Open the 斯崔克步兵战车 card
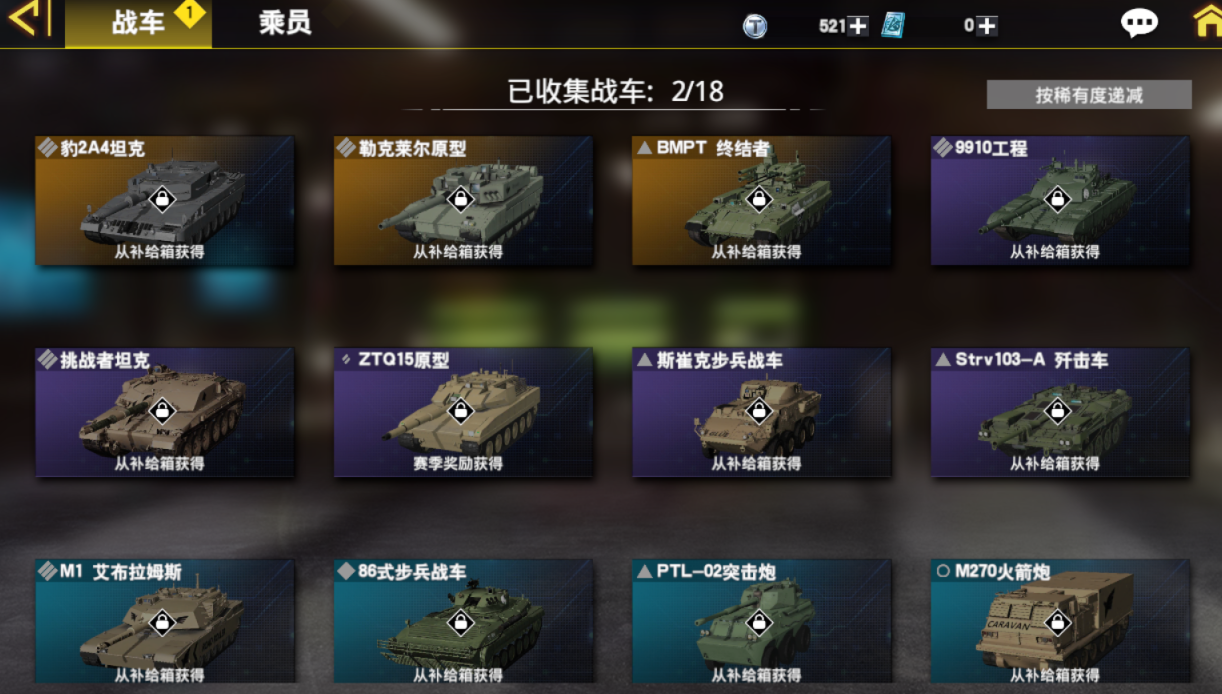1222x694 pixels. (x=761, y=412)
